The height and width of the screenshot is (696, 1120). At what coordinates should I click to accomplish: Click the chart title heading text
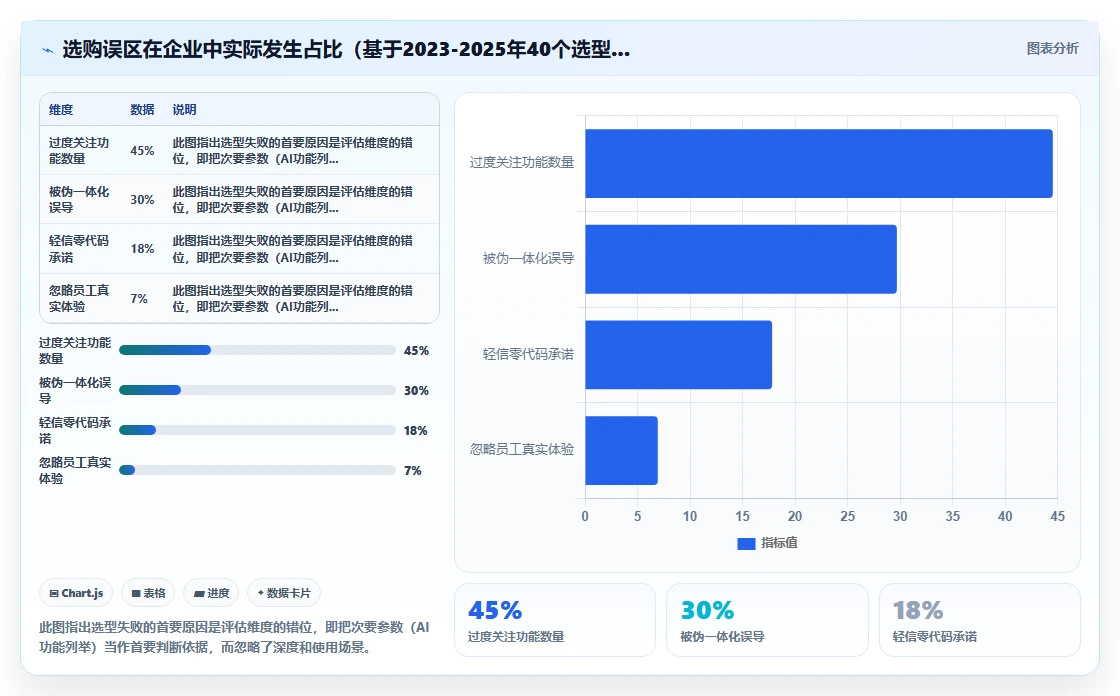click(x=346, y=49)
